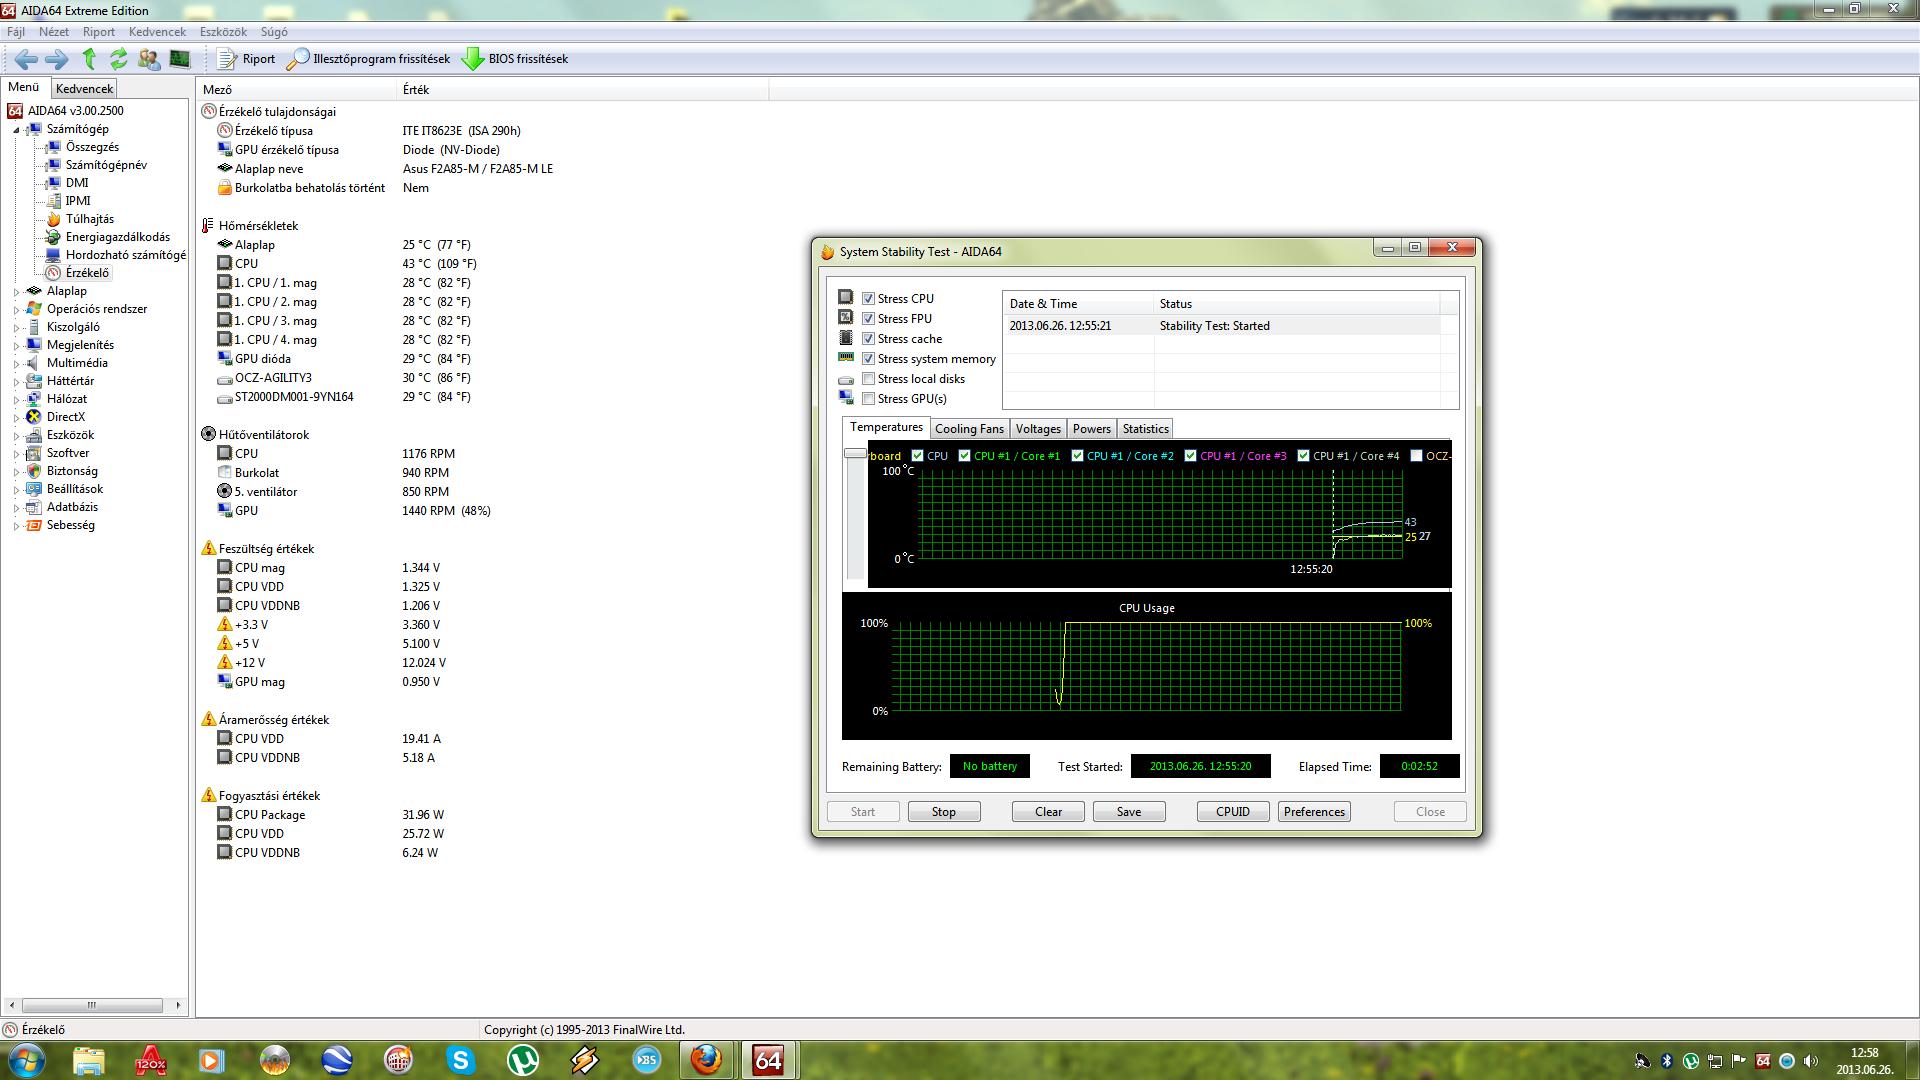Expand the Sebesség tree node
The height and width of the screenshot is (1080, 1920).
click(16, 526)
